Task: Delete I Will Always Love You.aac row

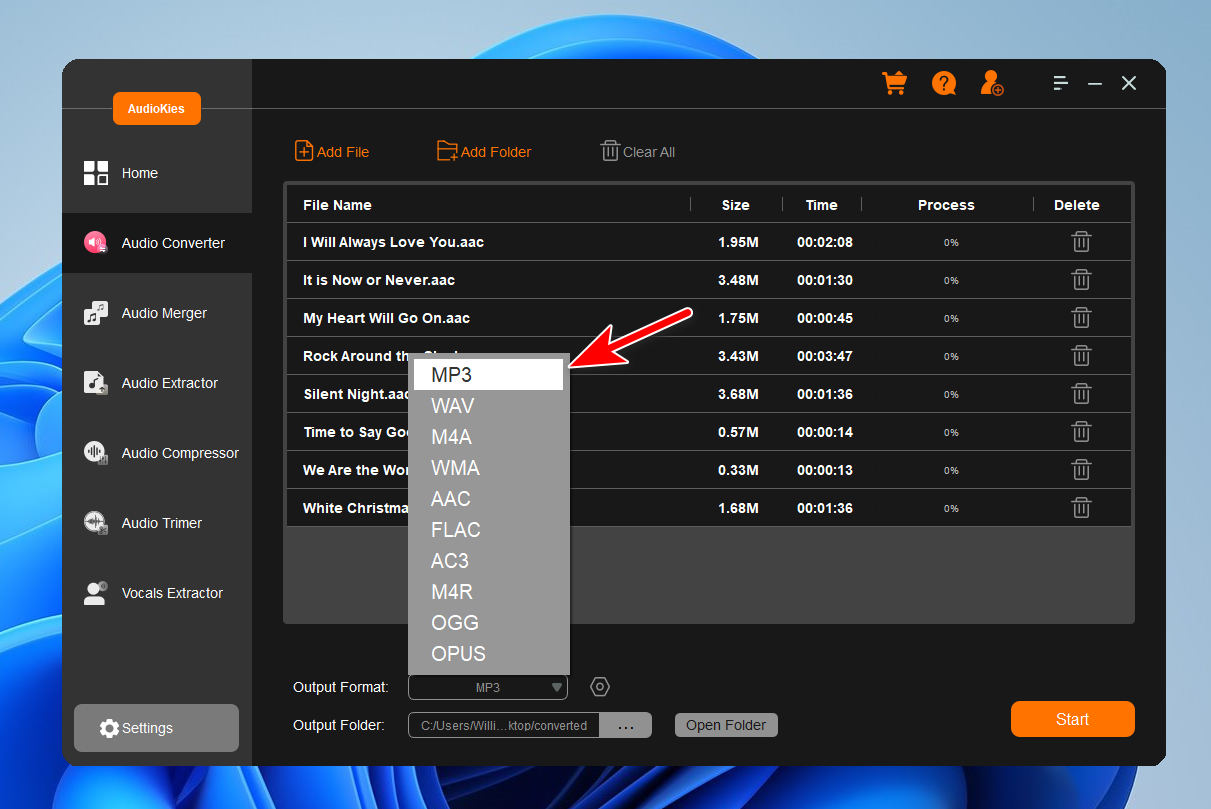Action: 1081,242
